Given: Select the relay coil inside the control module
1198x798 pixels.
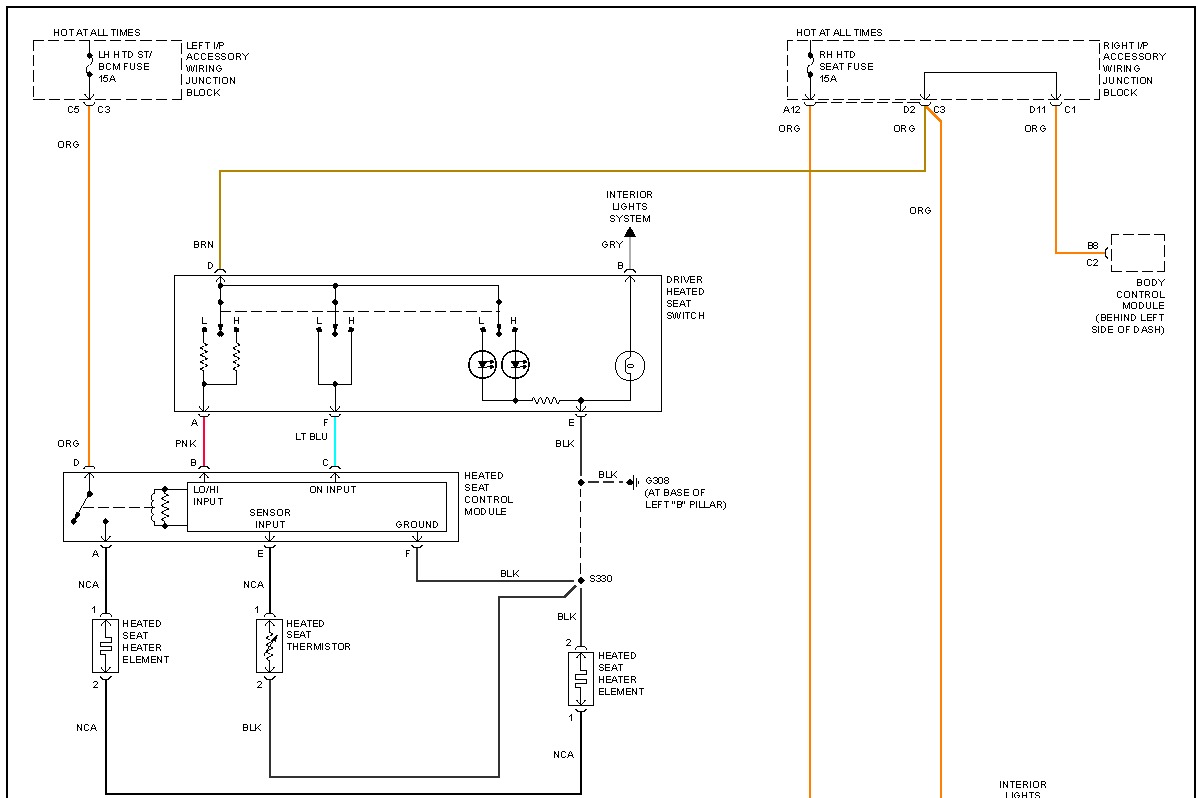Looking at the screenshot, I should point(164,507).
